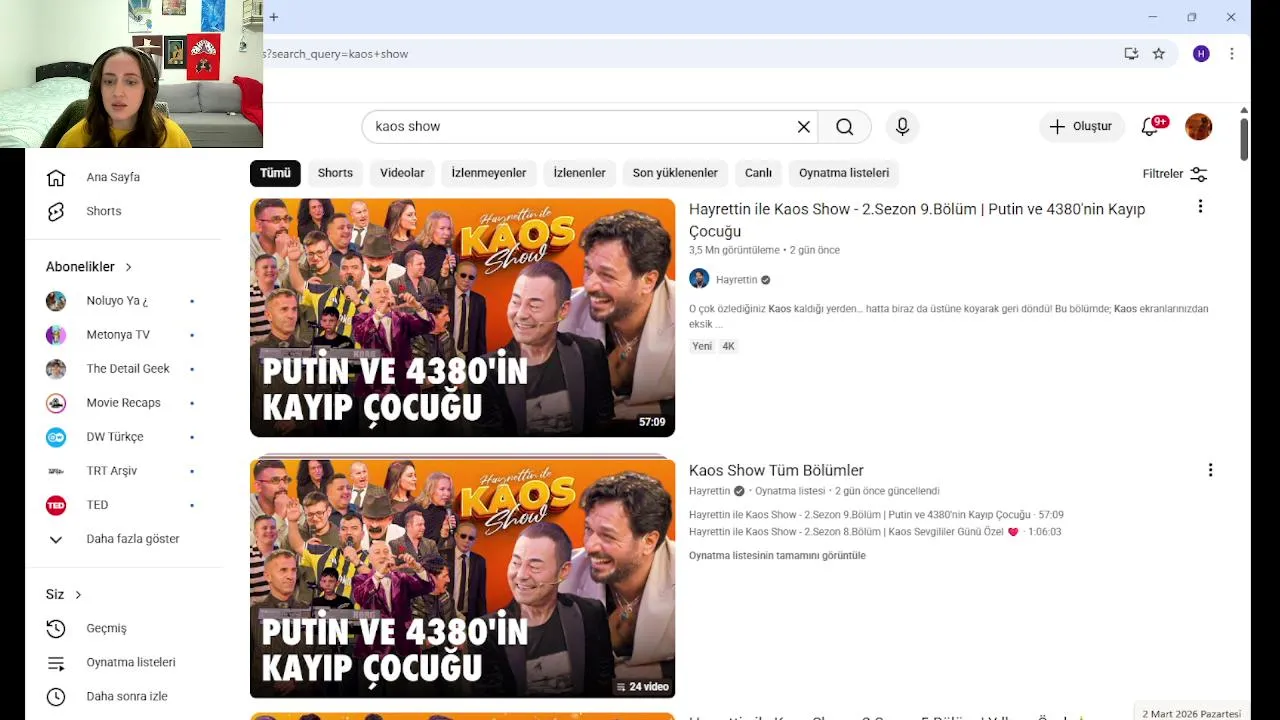Click the date 2 Mart 2026 Pazartesi
Image resolution: width=1280 pixels, height=720 pixels.
click(1191, 714)
